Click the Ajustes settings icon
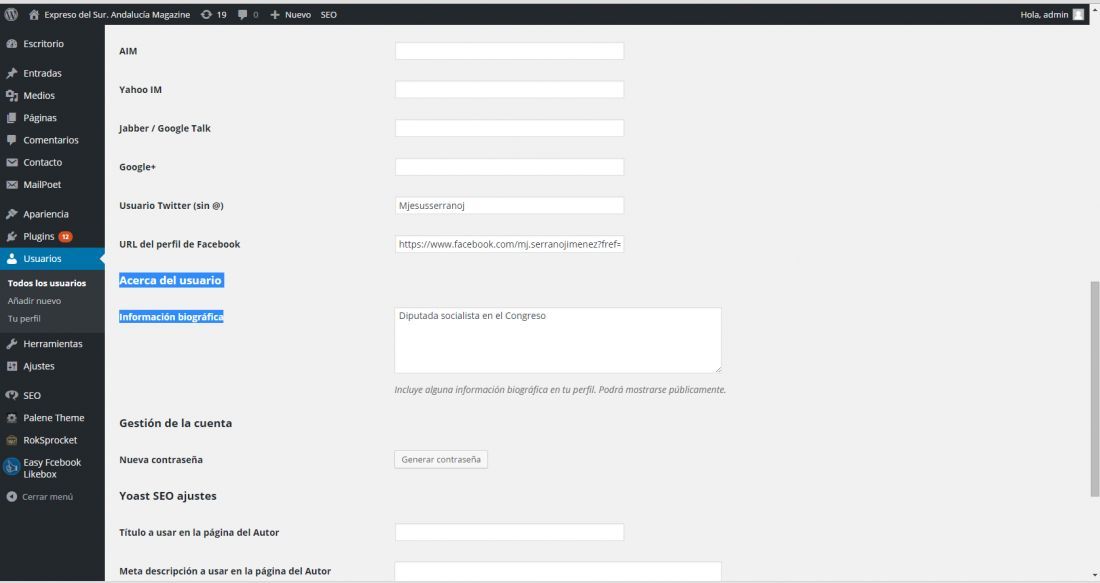The height and width of the screenshot is (583, 1100). point(12,366)
